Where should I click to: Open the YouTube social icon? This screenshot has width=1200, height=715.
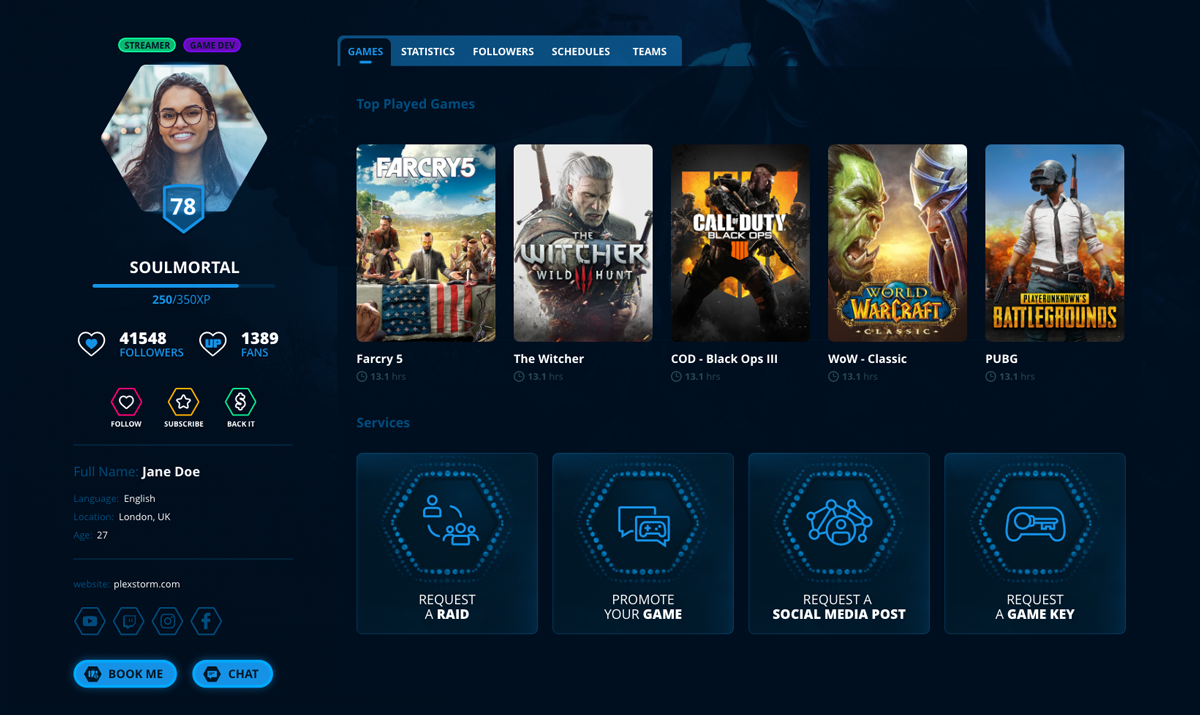pos(90,621)
